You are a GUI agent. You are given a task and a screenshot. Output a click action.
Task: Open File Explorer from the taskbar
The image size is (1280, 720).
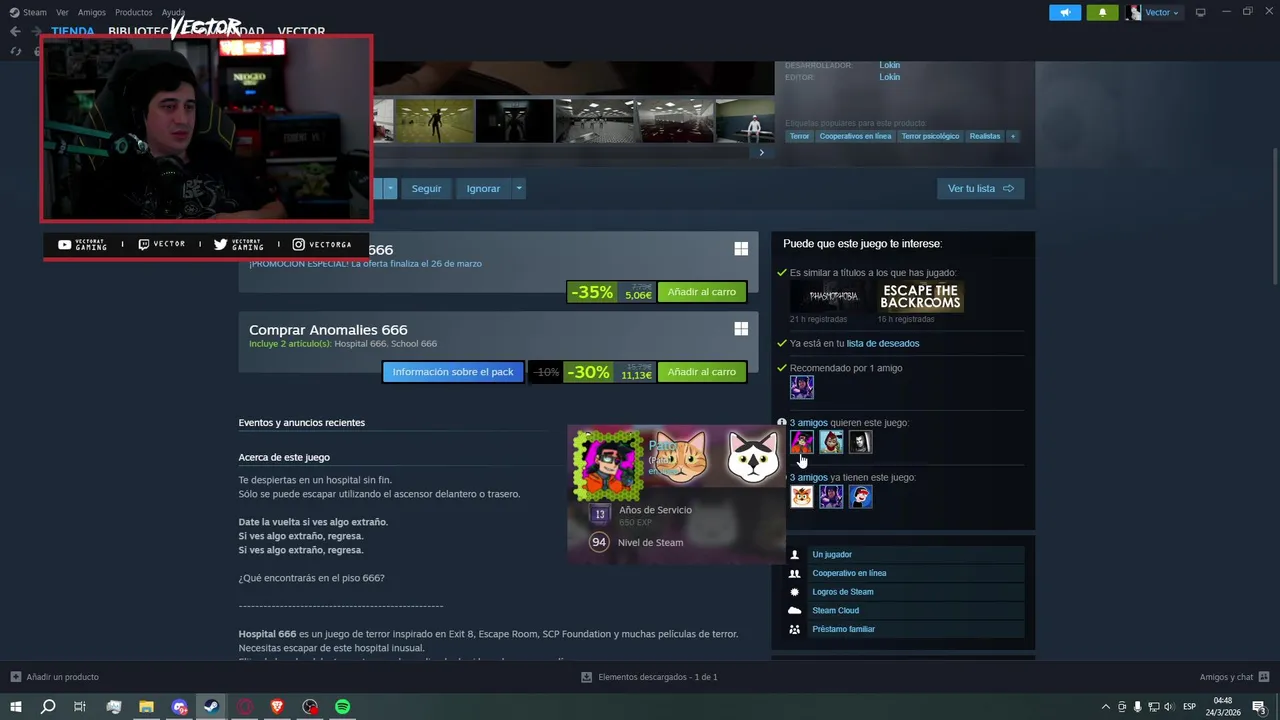tap(146, 706)
